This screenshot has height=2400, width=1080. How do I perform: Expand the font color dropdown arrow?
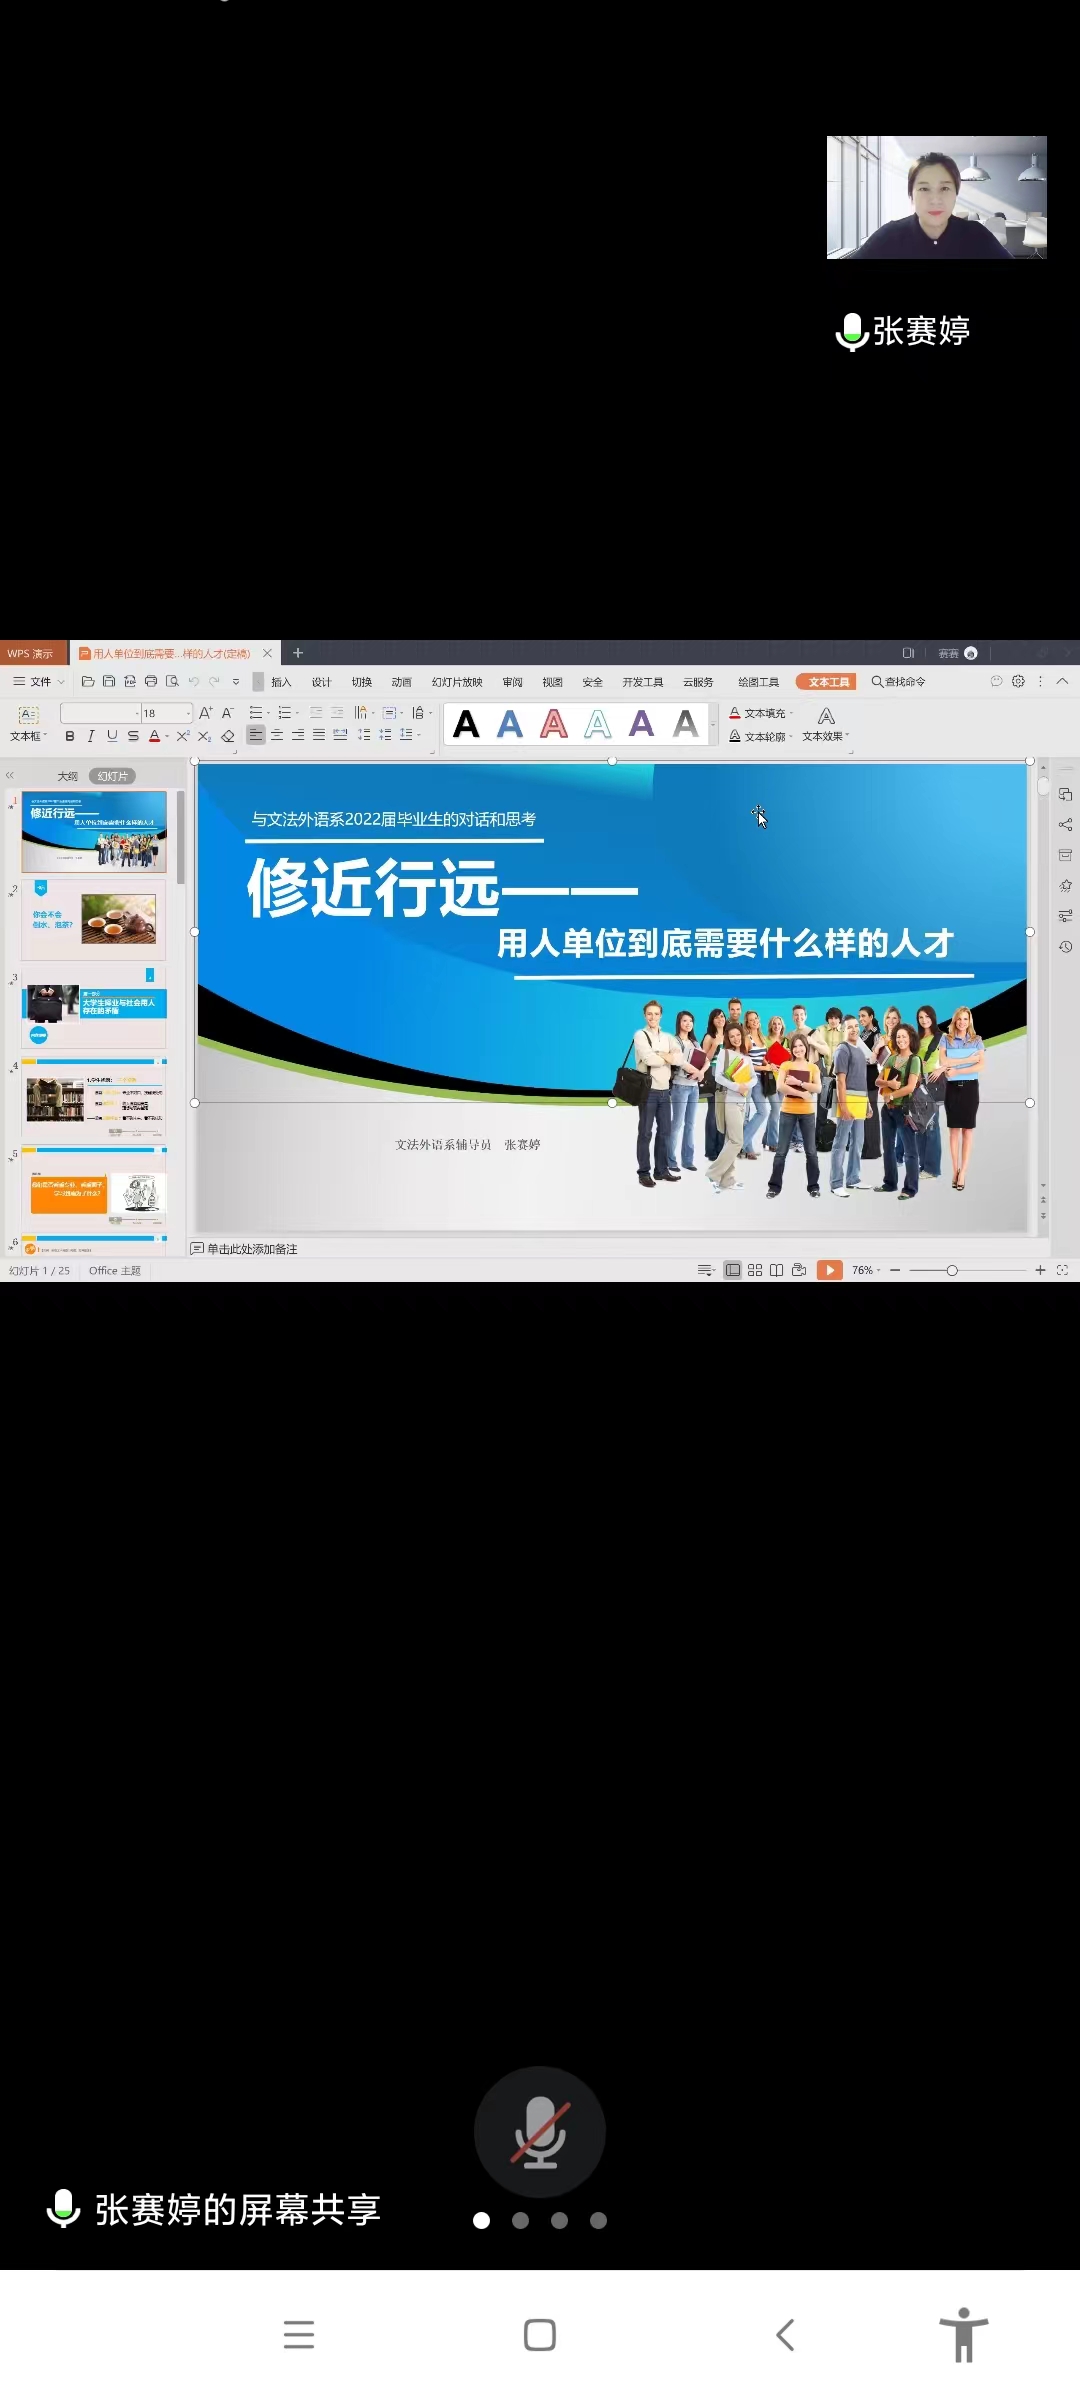tap(167, 737)
